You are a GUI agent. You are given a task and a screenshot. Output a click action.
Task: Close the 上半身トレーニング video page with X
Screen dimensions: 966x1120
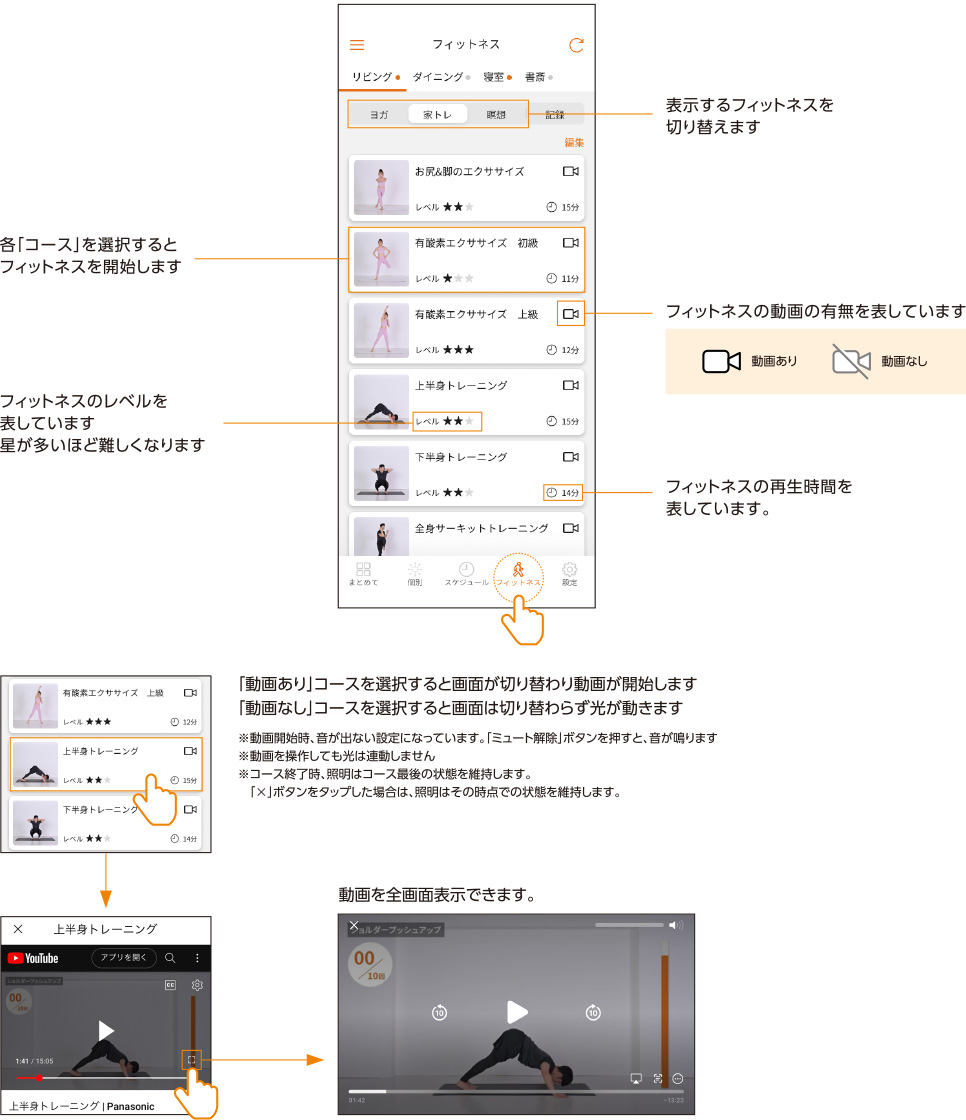point(18,929)
